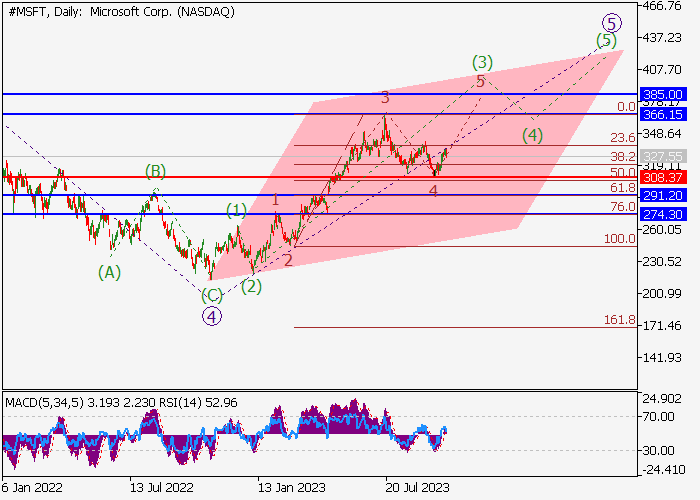
Task: Click the circled purple 4 wave marker
Action: pyautogui.click(x=211, y=316)
